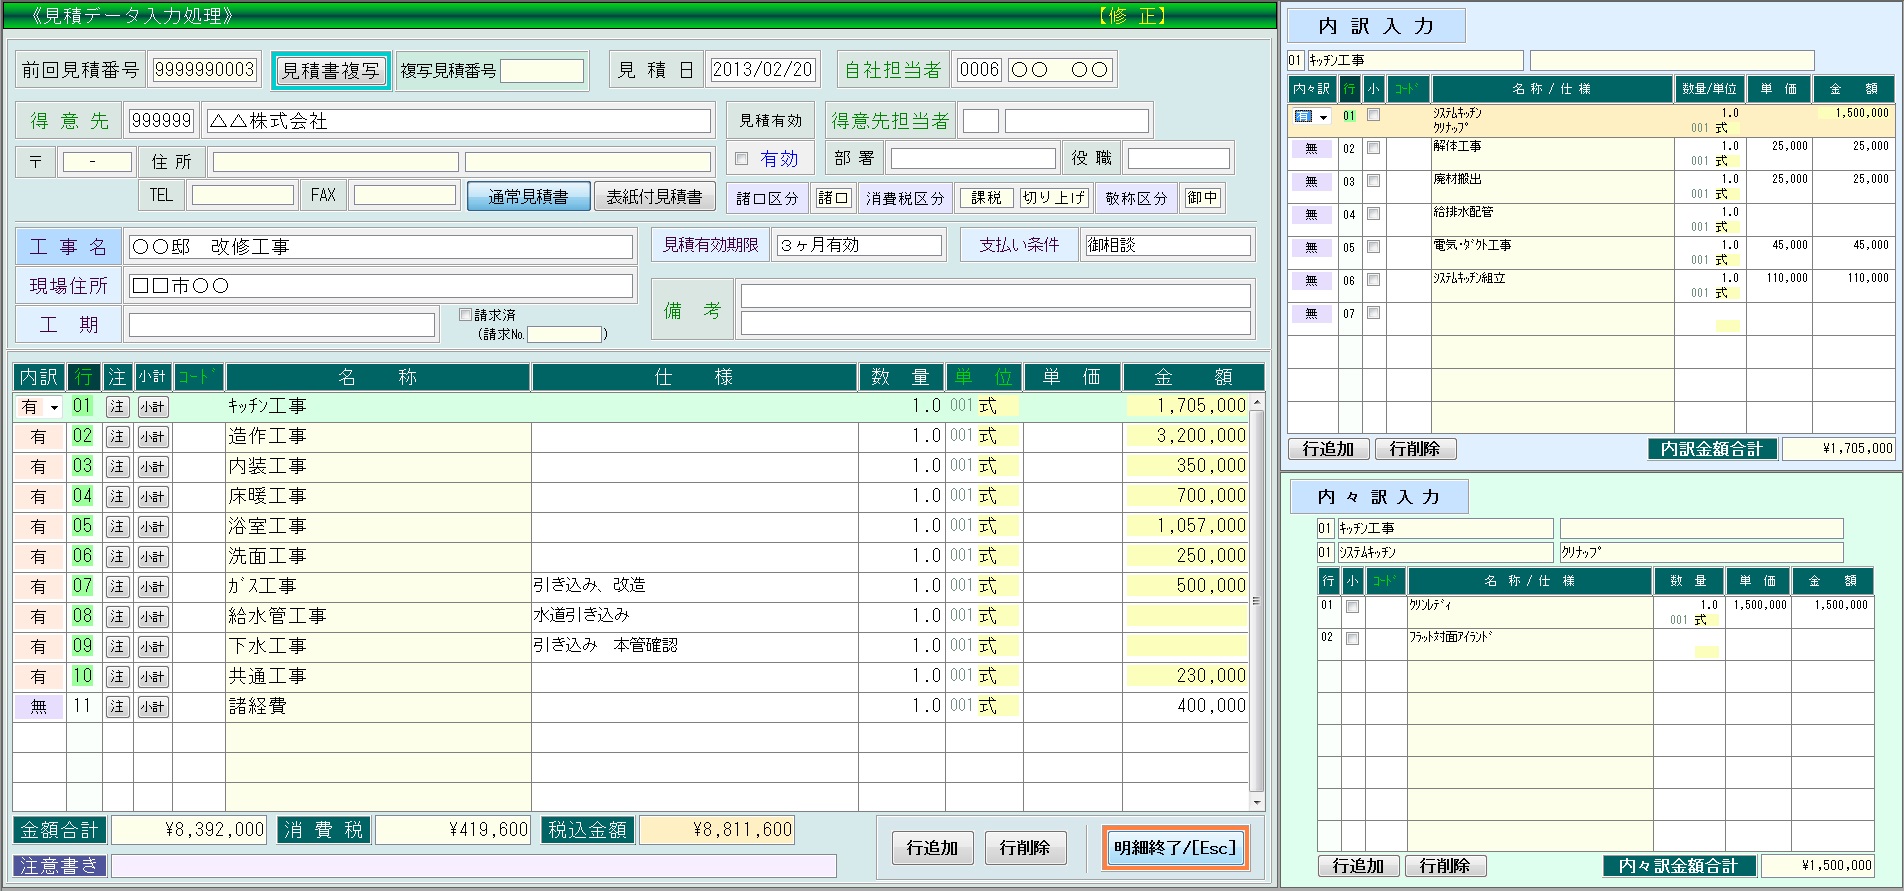
Task: Click 有 内訳 cell on row 02 造作工事
Action: click(38, 437)
